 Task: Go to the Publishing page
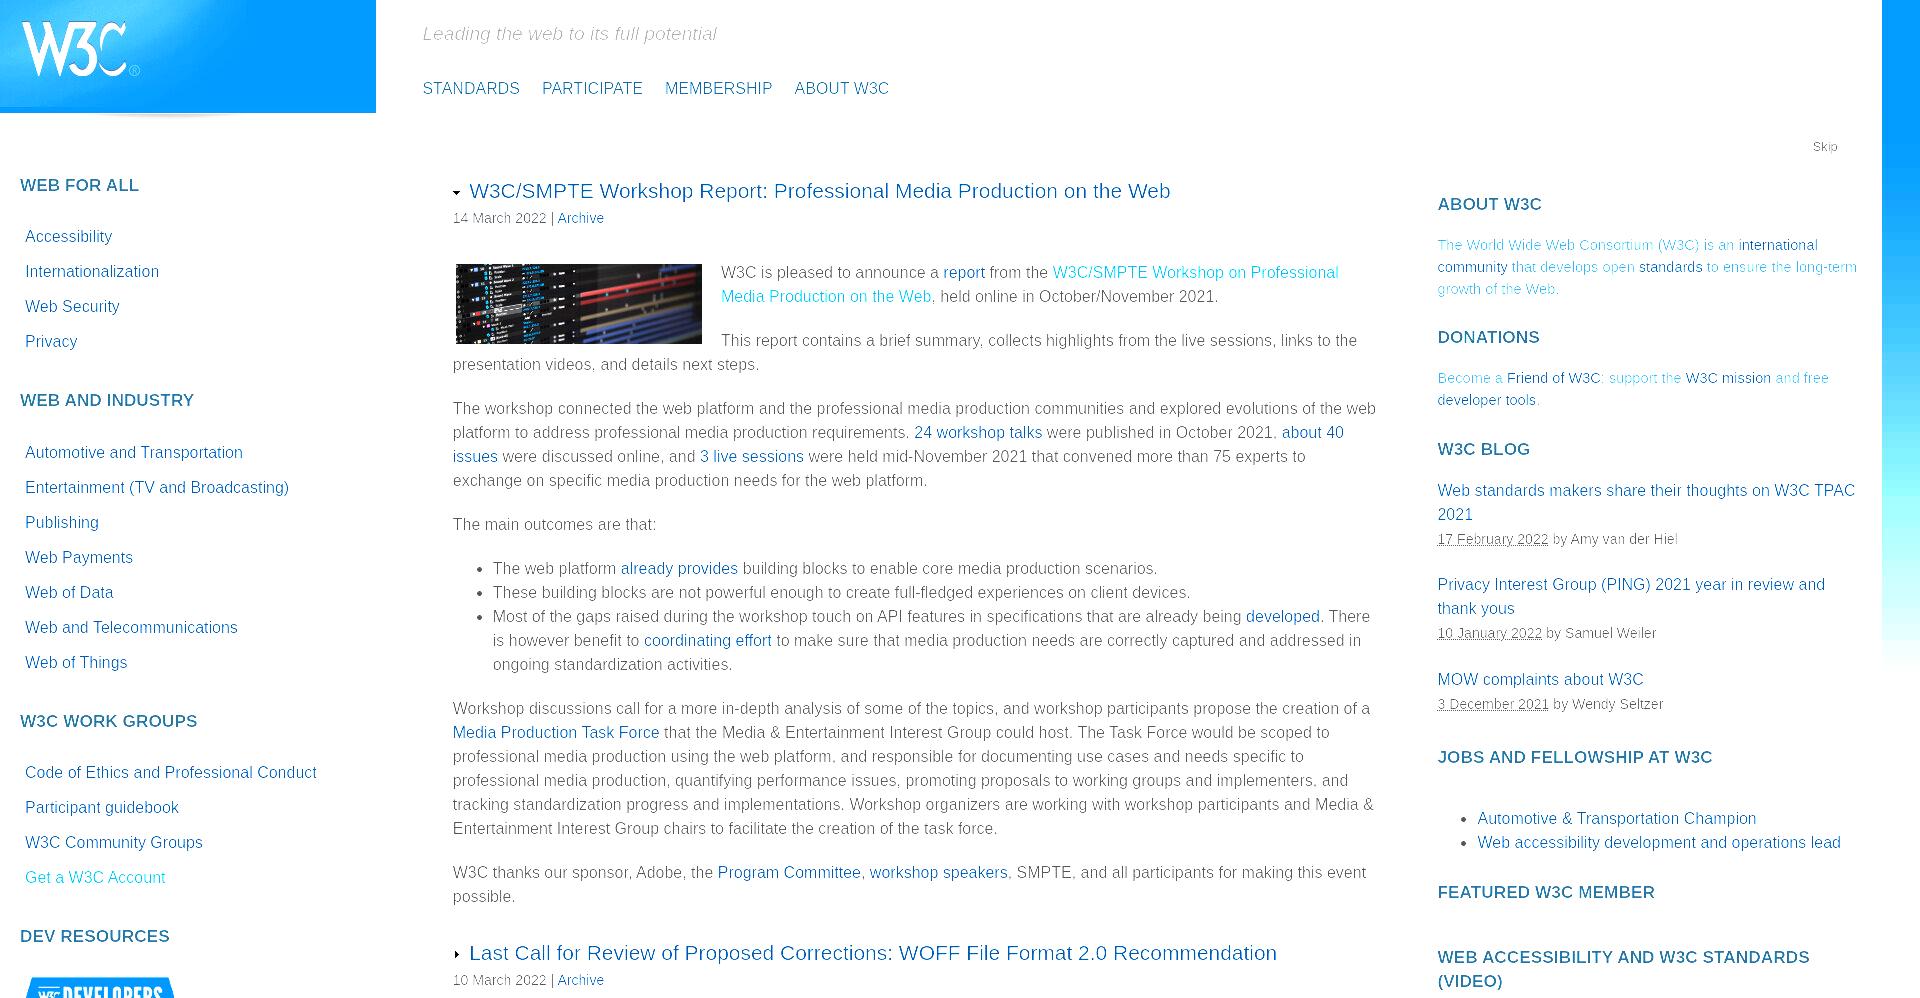tap(62, 522)
